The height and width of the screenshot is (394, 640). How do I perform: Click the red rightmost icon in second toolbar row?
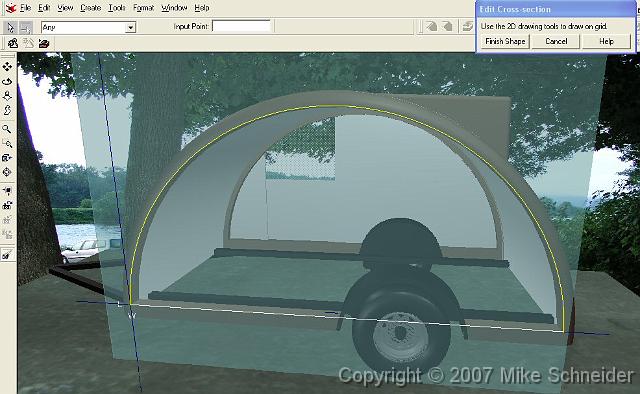tap(44, 43)
